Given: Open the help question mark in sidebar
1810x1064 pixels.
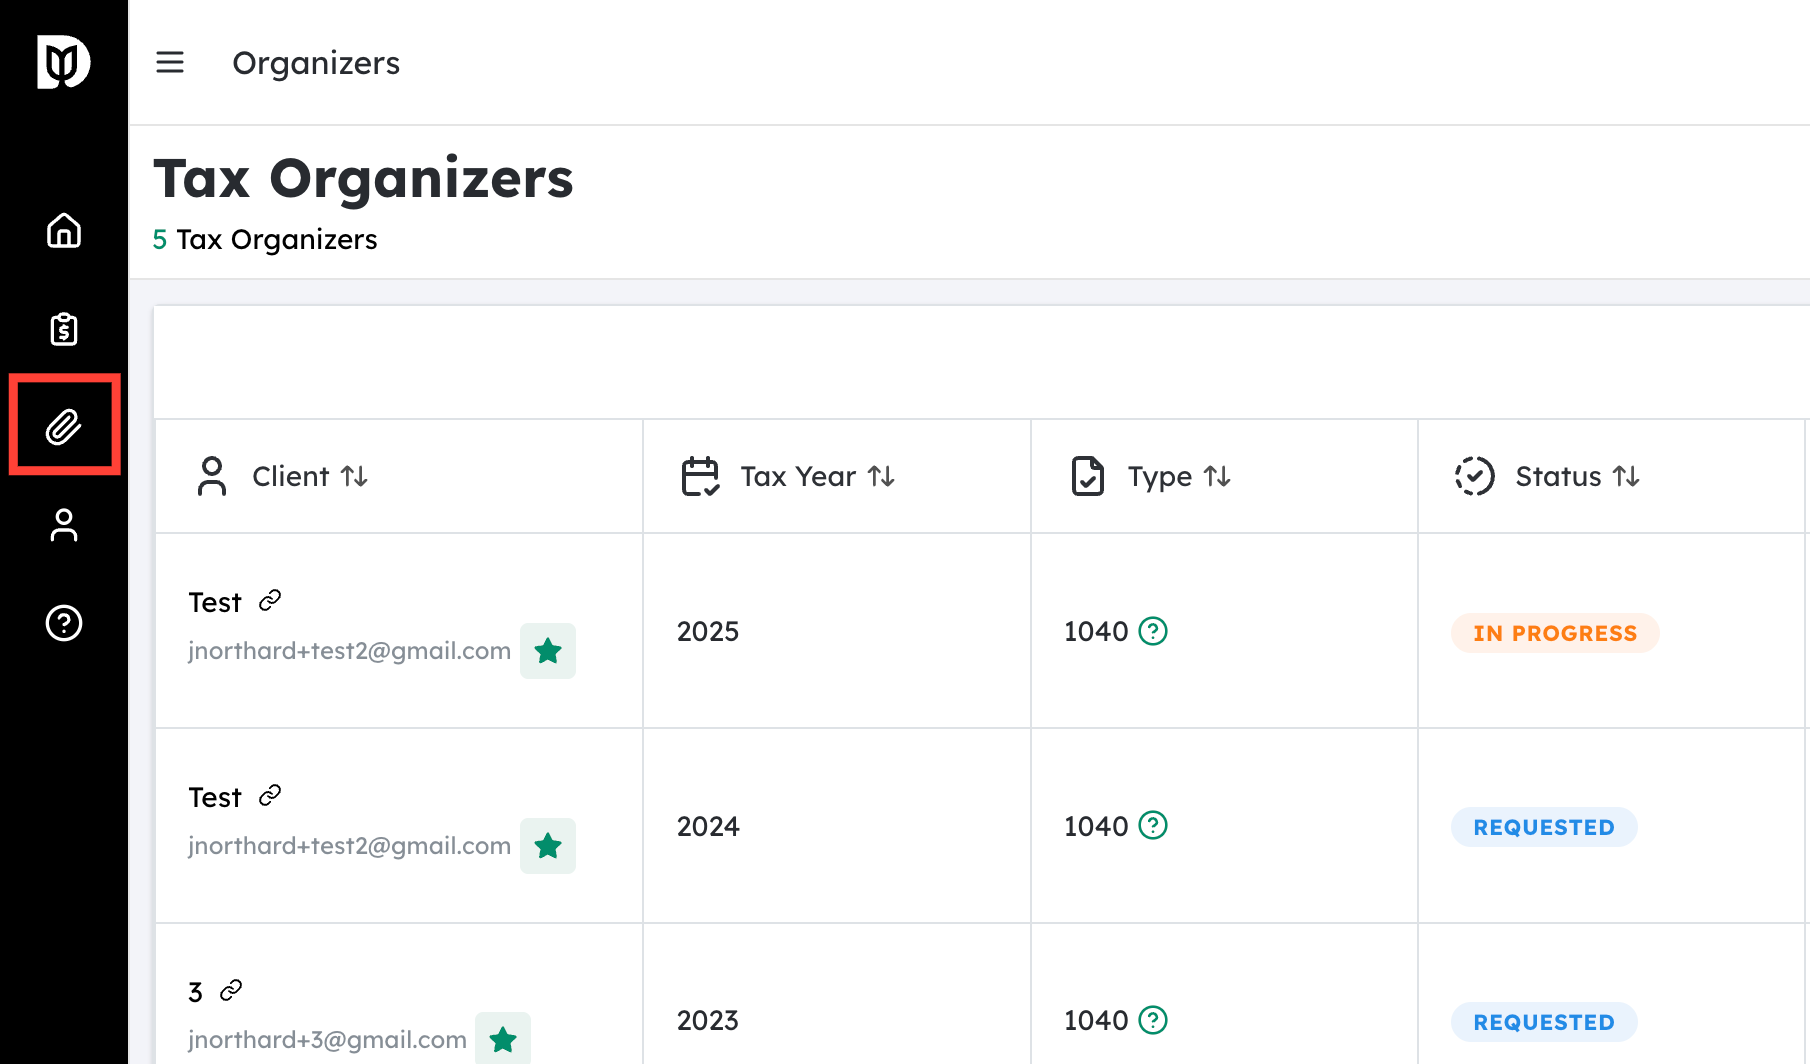Looking at the screenshot, I should [64, 623].
